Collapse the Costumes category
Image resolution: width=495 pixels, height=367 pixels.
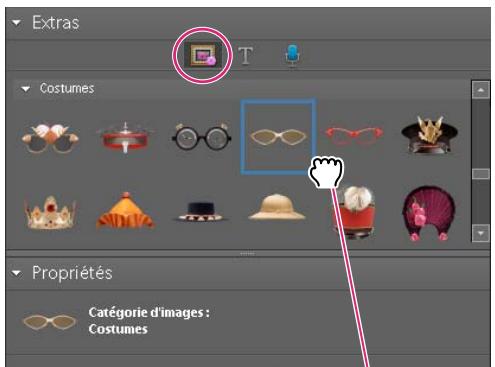click(25, 89)
